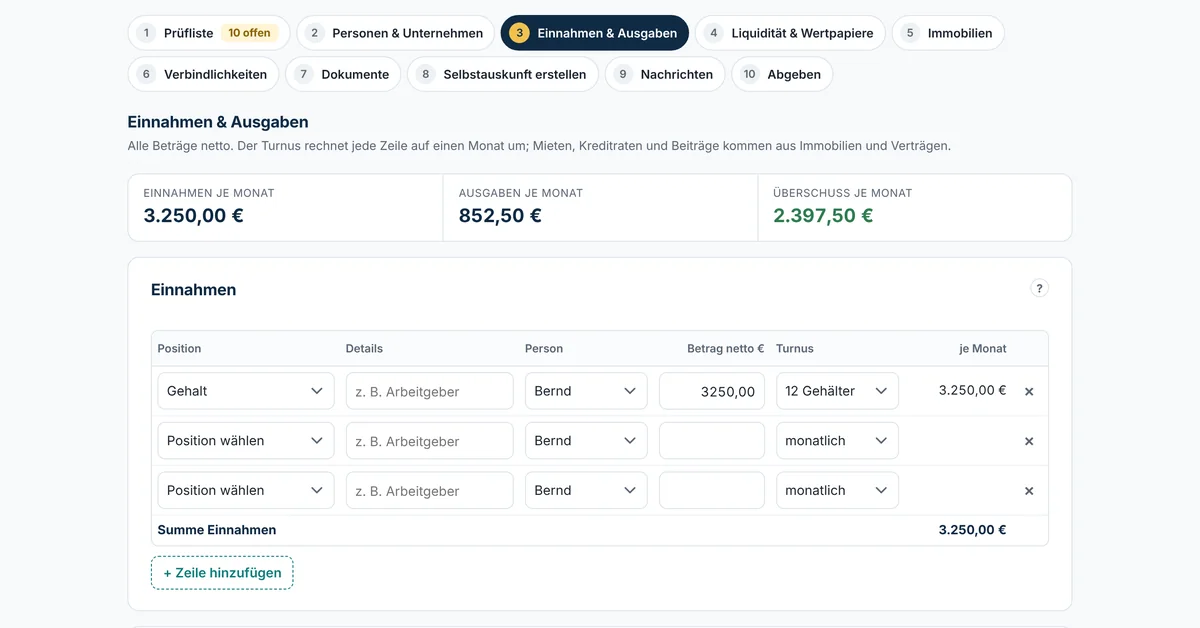Click + Zeile hinzufügen button
The width and height of the screenshot is (1200, 628).
pos(222,573)
